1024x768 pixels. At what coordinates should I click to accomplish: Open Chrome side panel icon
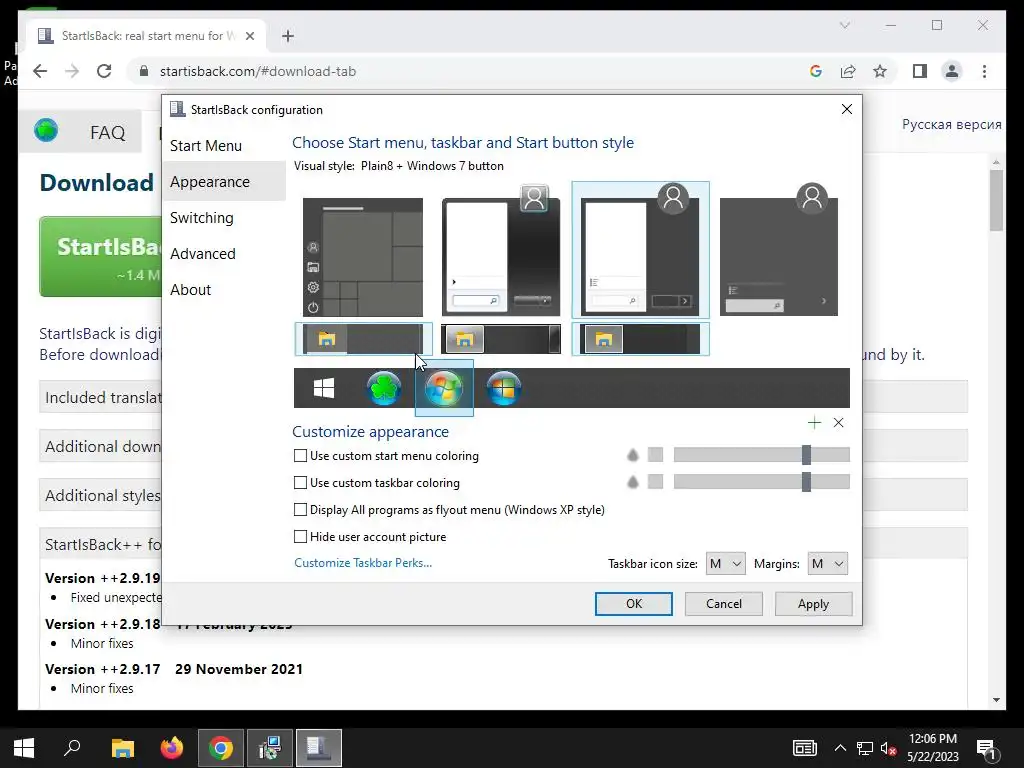pyautogui.click(x=920, y=71)
